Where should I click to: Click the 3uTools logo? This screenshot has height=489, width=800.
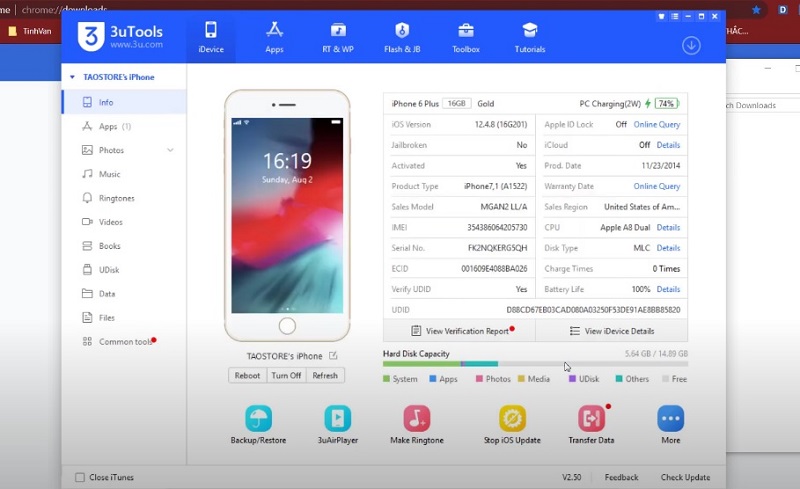pos(120,36)
